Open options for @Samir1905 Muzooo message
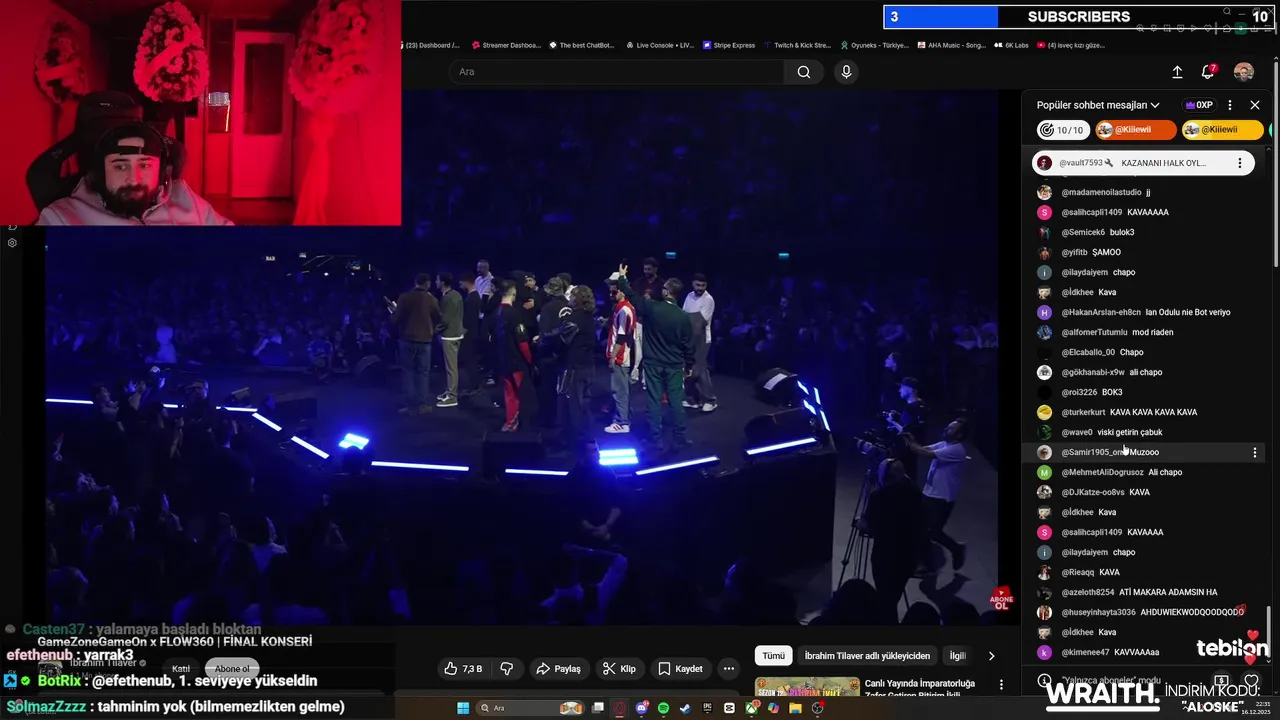Screen dimensions: 1280x720 [1255, 452]
